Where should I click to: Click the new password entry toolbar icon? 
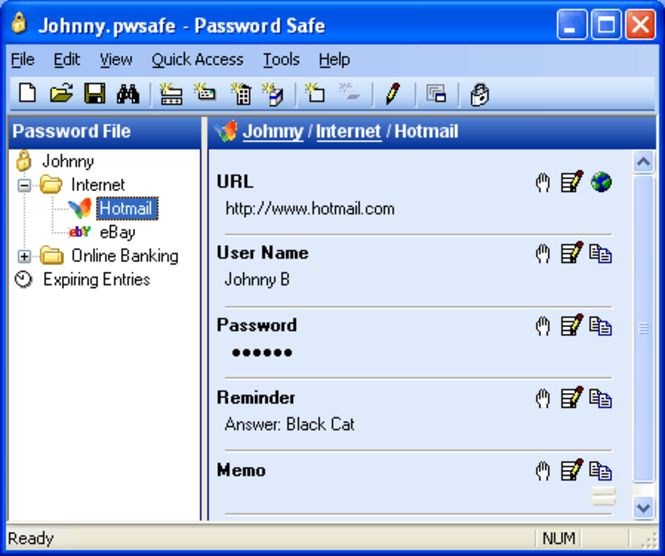(171, 93)
